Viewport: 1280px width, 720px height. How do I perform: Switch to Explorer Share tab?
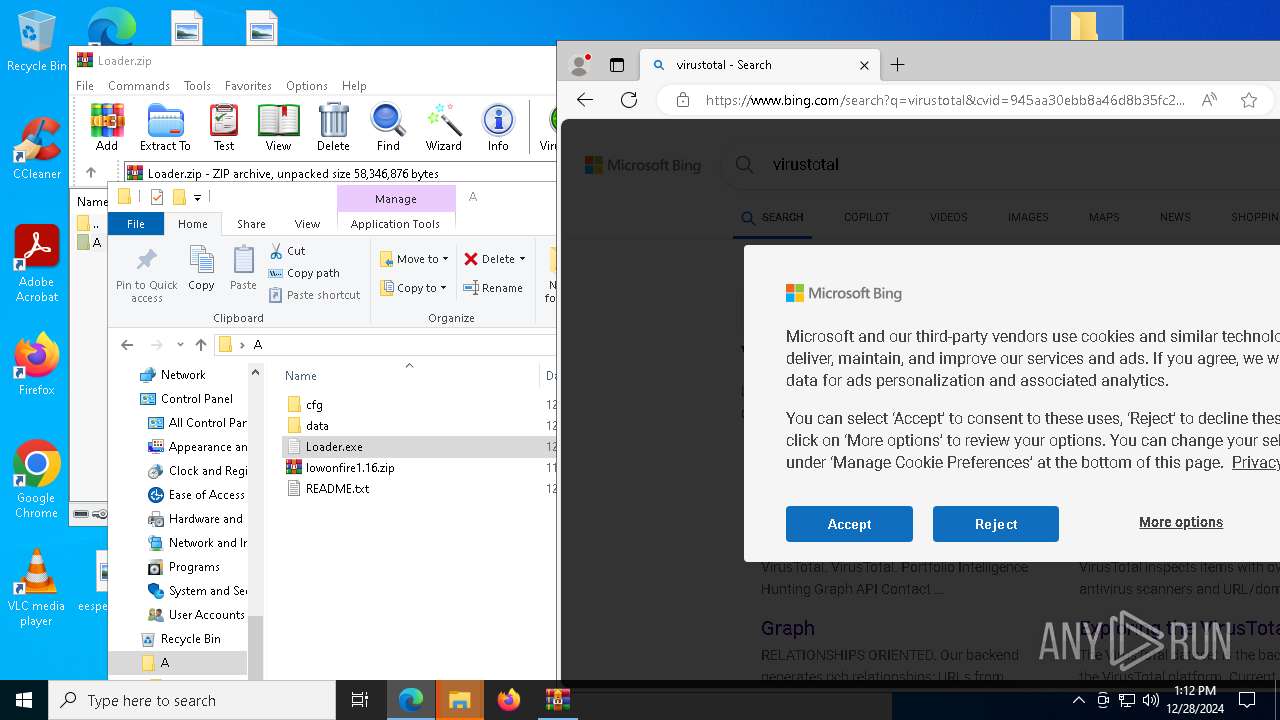251,224
